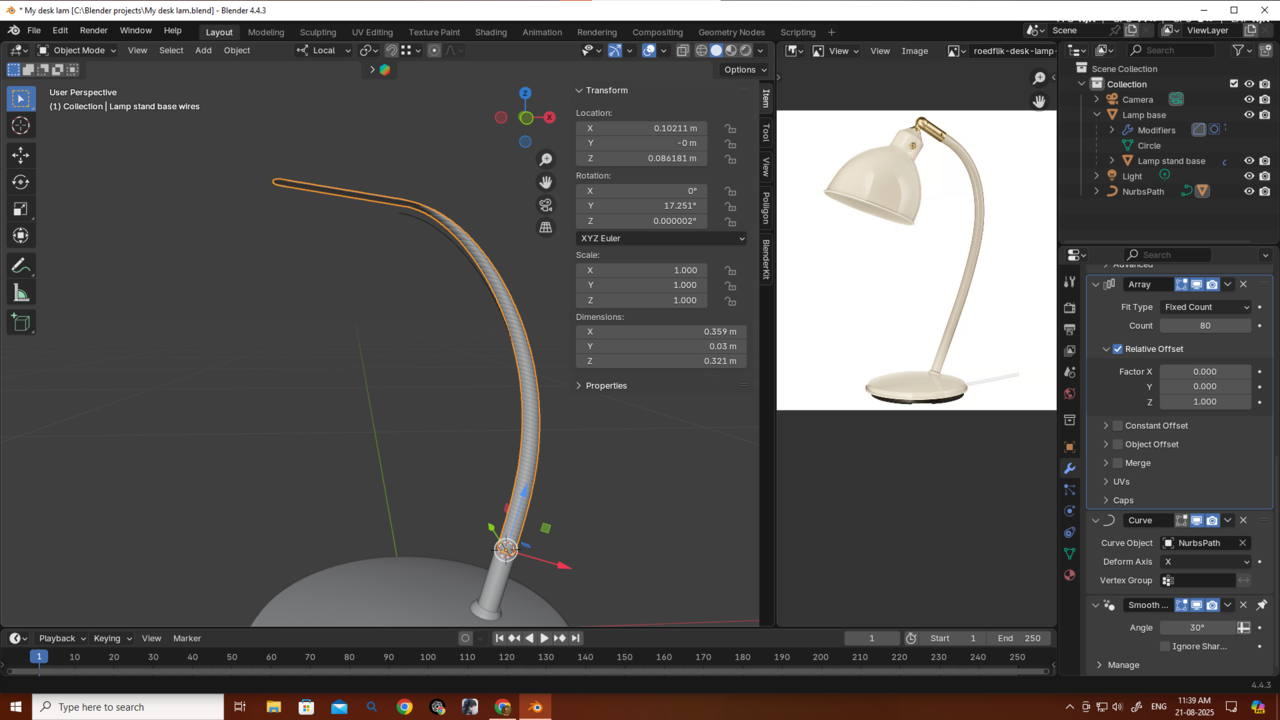Image resolution: width=1280 pixels, height=720 pixels.
Task: Select the Move tool in the toolbar
Action: [20, 155]
